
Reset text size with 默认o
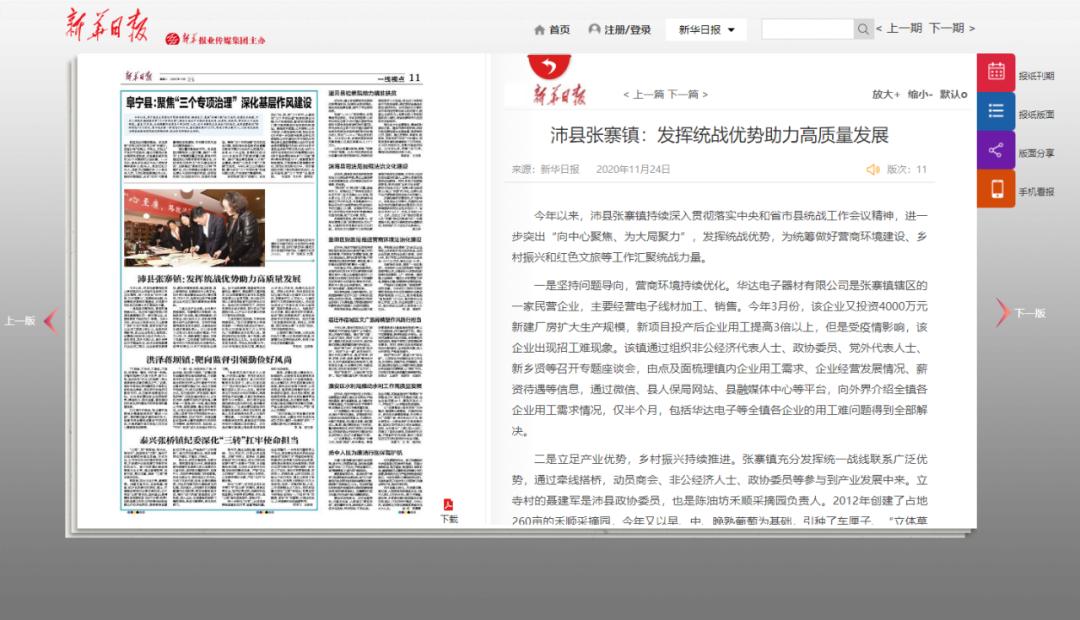tap(953, 94)
